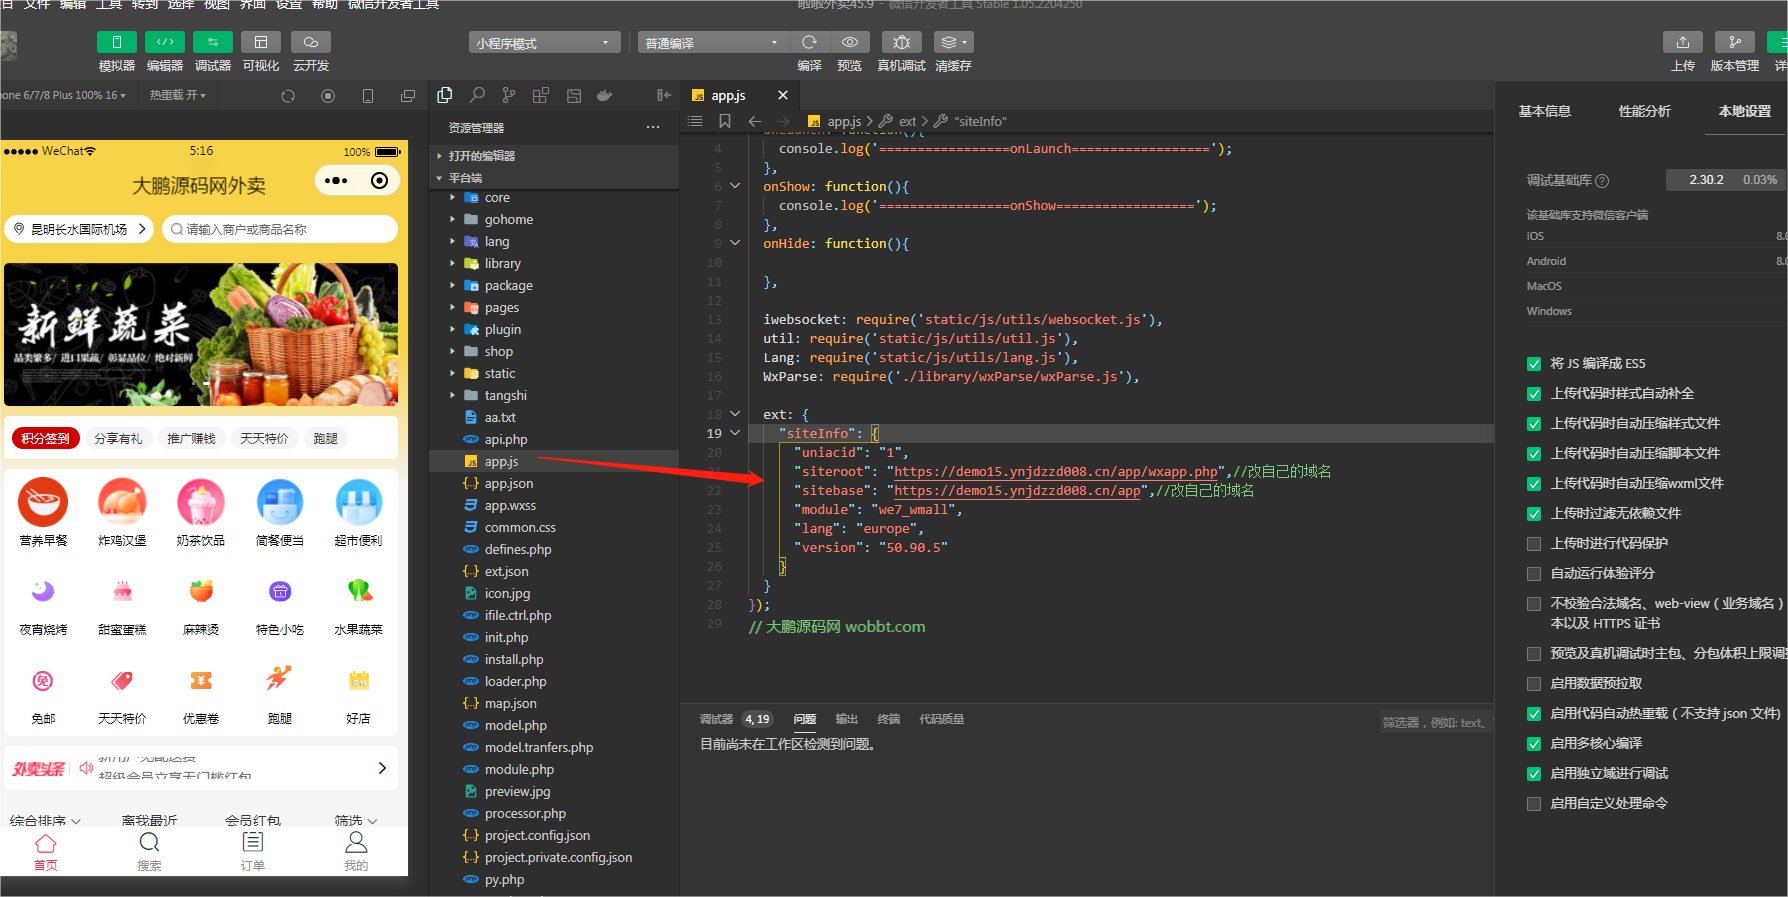Expand the pages folder in the tree
Image resolution: width=1788 pixels, height=897 pixels.
coord(501,308)
